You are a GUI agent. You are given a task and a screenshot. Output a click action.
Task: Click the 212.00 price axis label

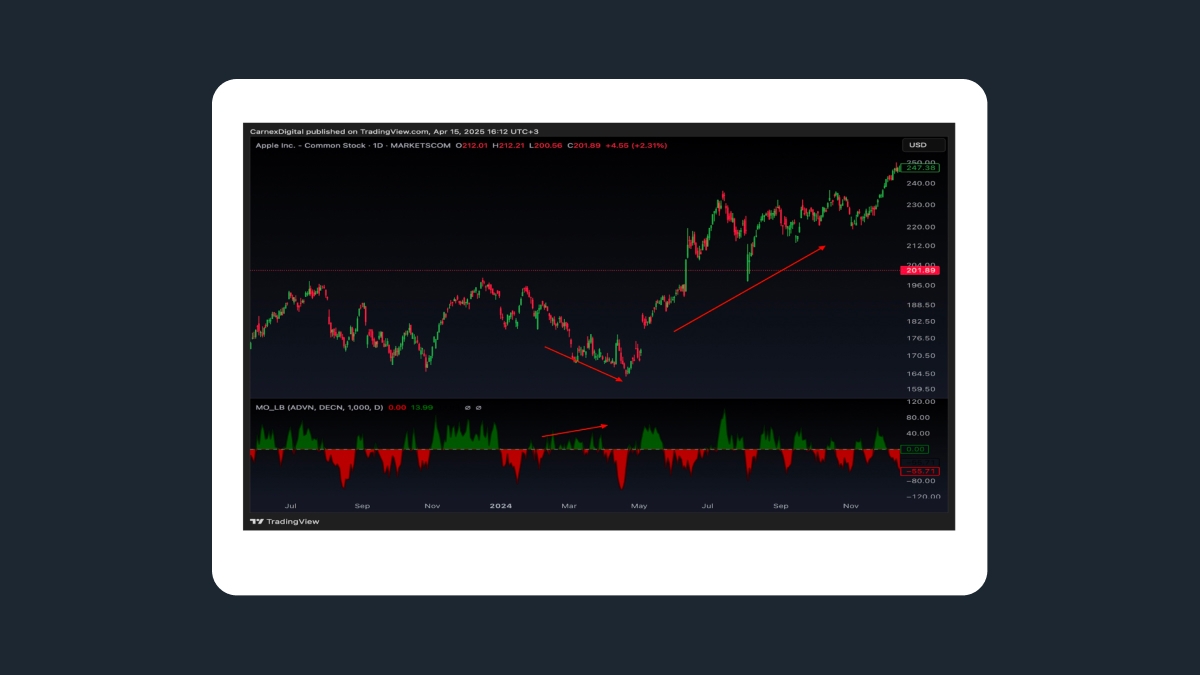pyautogui.click(x=921, y=245)
